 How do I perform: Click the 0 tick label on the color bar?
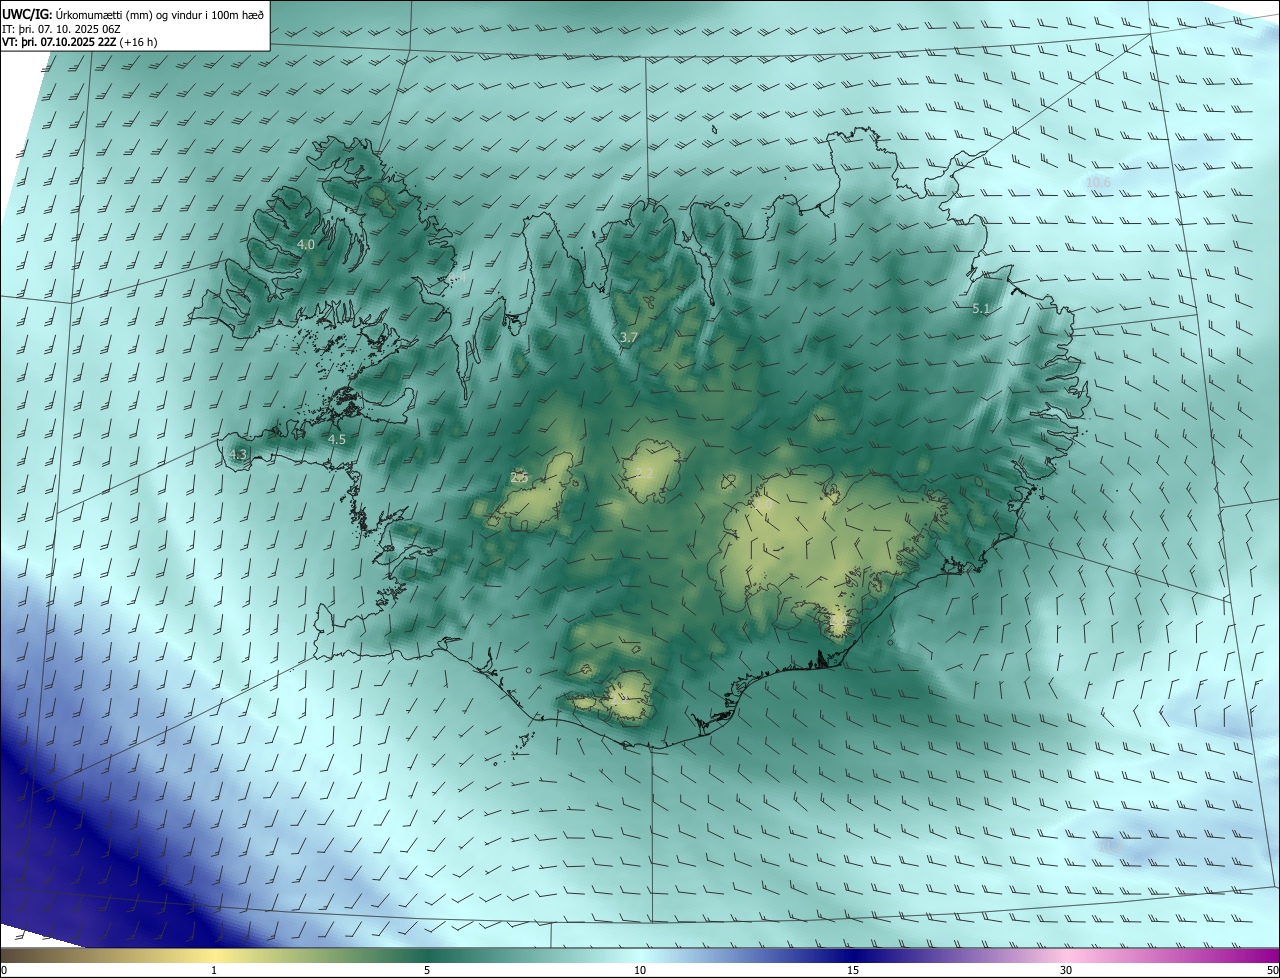pos(4,970)
